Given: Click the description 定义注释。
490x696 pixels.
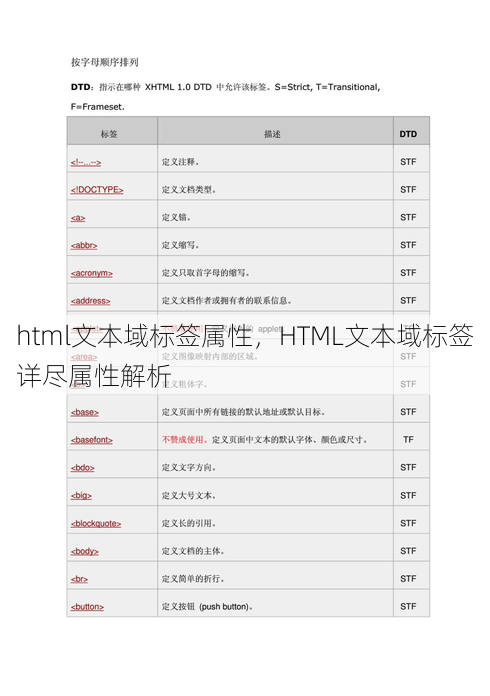Looking at the screenshot, I should tap(180, 162).
